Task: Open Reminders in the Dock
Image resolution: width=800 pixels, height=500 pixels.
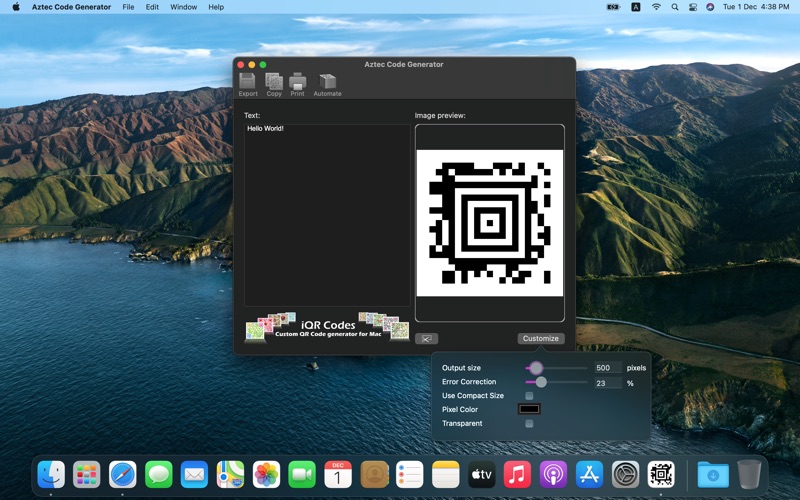Action: point(410,475)
